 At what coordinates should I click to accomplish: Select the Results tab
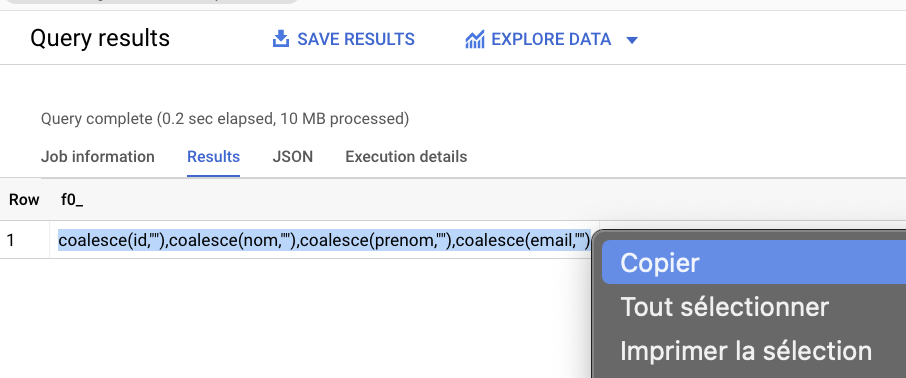point(213,157)
